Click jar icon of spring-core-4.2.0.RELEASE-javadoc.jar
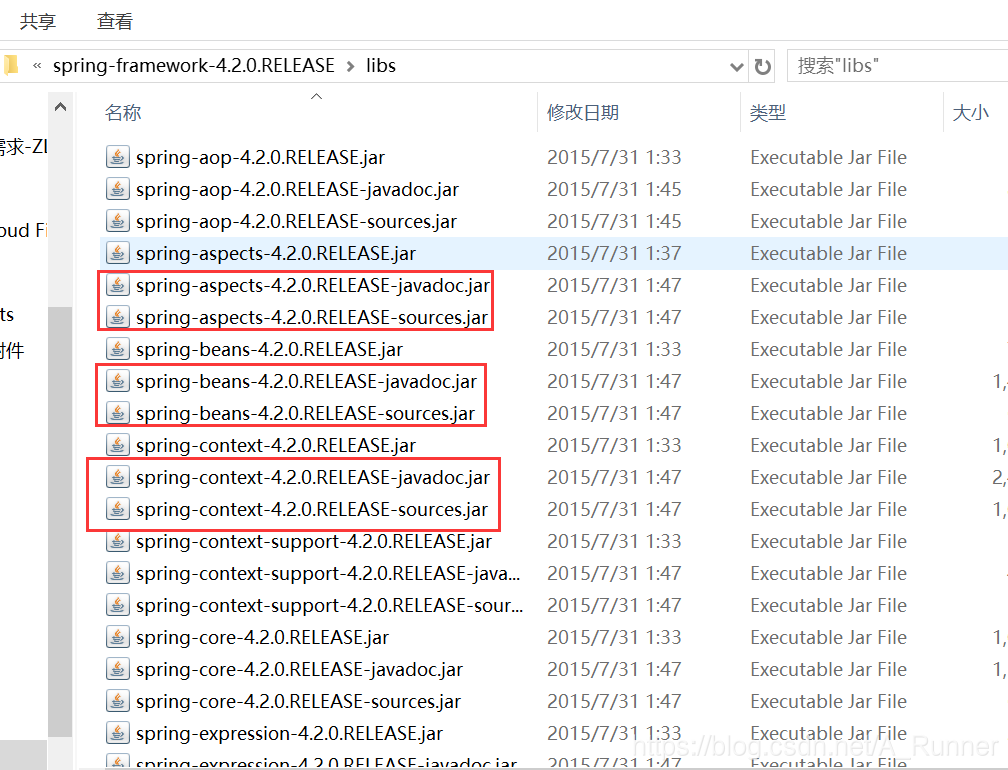The image size is (1008, 770). (x=118, y=669)
